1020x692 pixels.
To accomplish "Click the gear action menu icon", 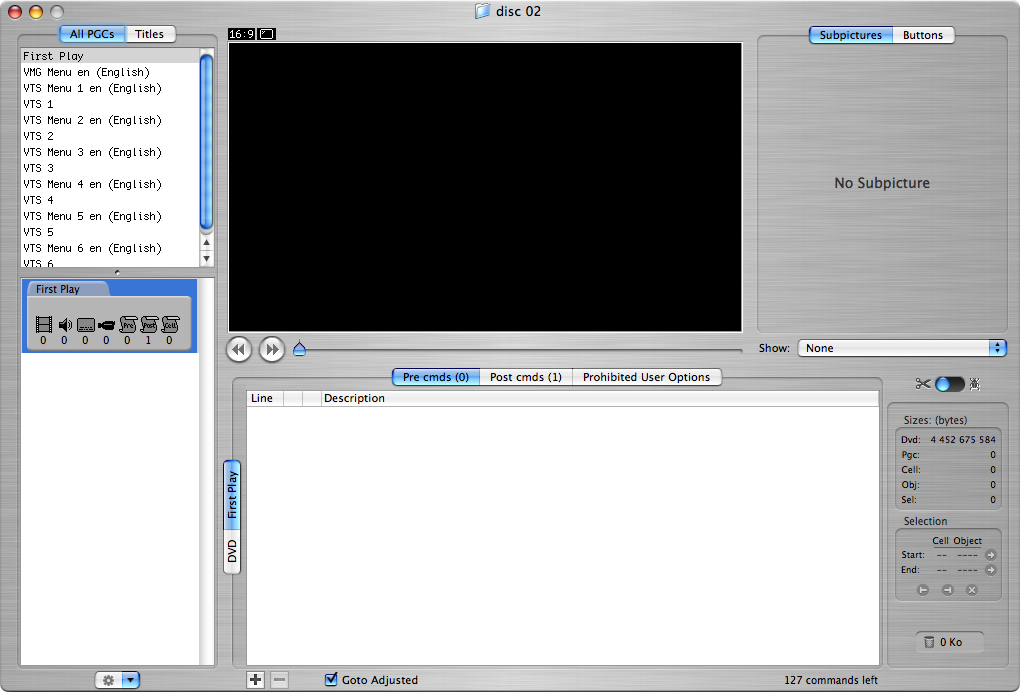I will point(109,680).
